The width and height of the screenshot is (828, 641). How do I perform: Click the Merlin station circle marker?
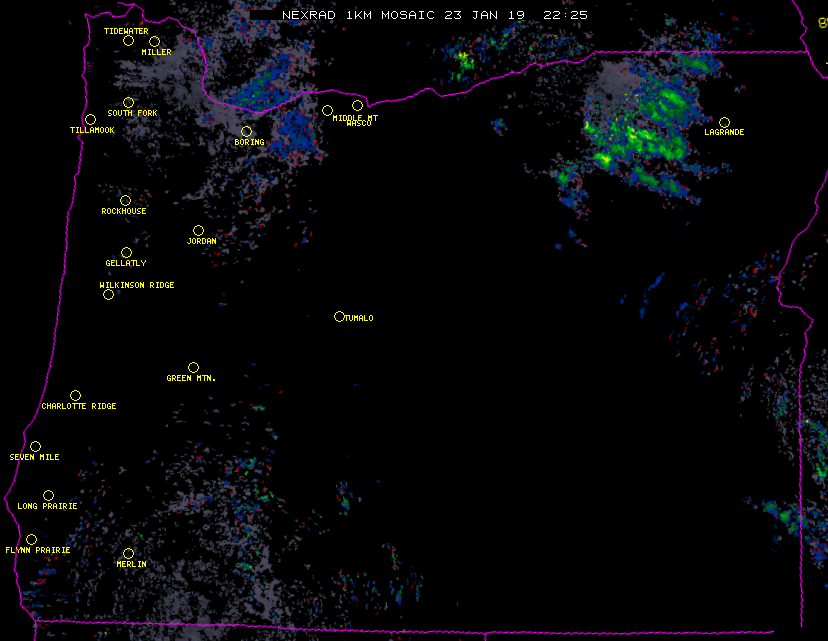(128, 554)
